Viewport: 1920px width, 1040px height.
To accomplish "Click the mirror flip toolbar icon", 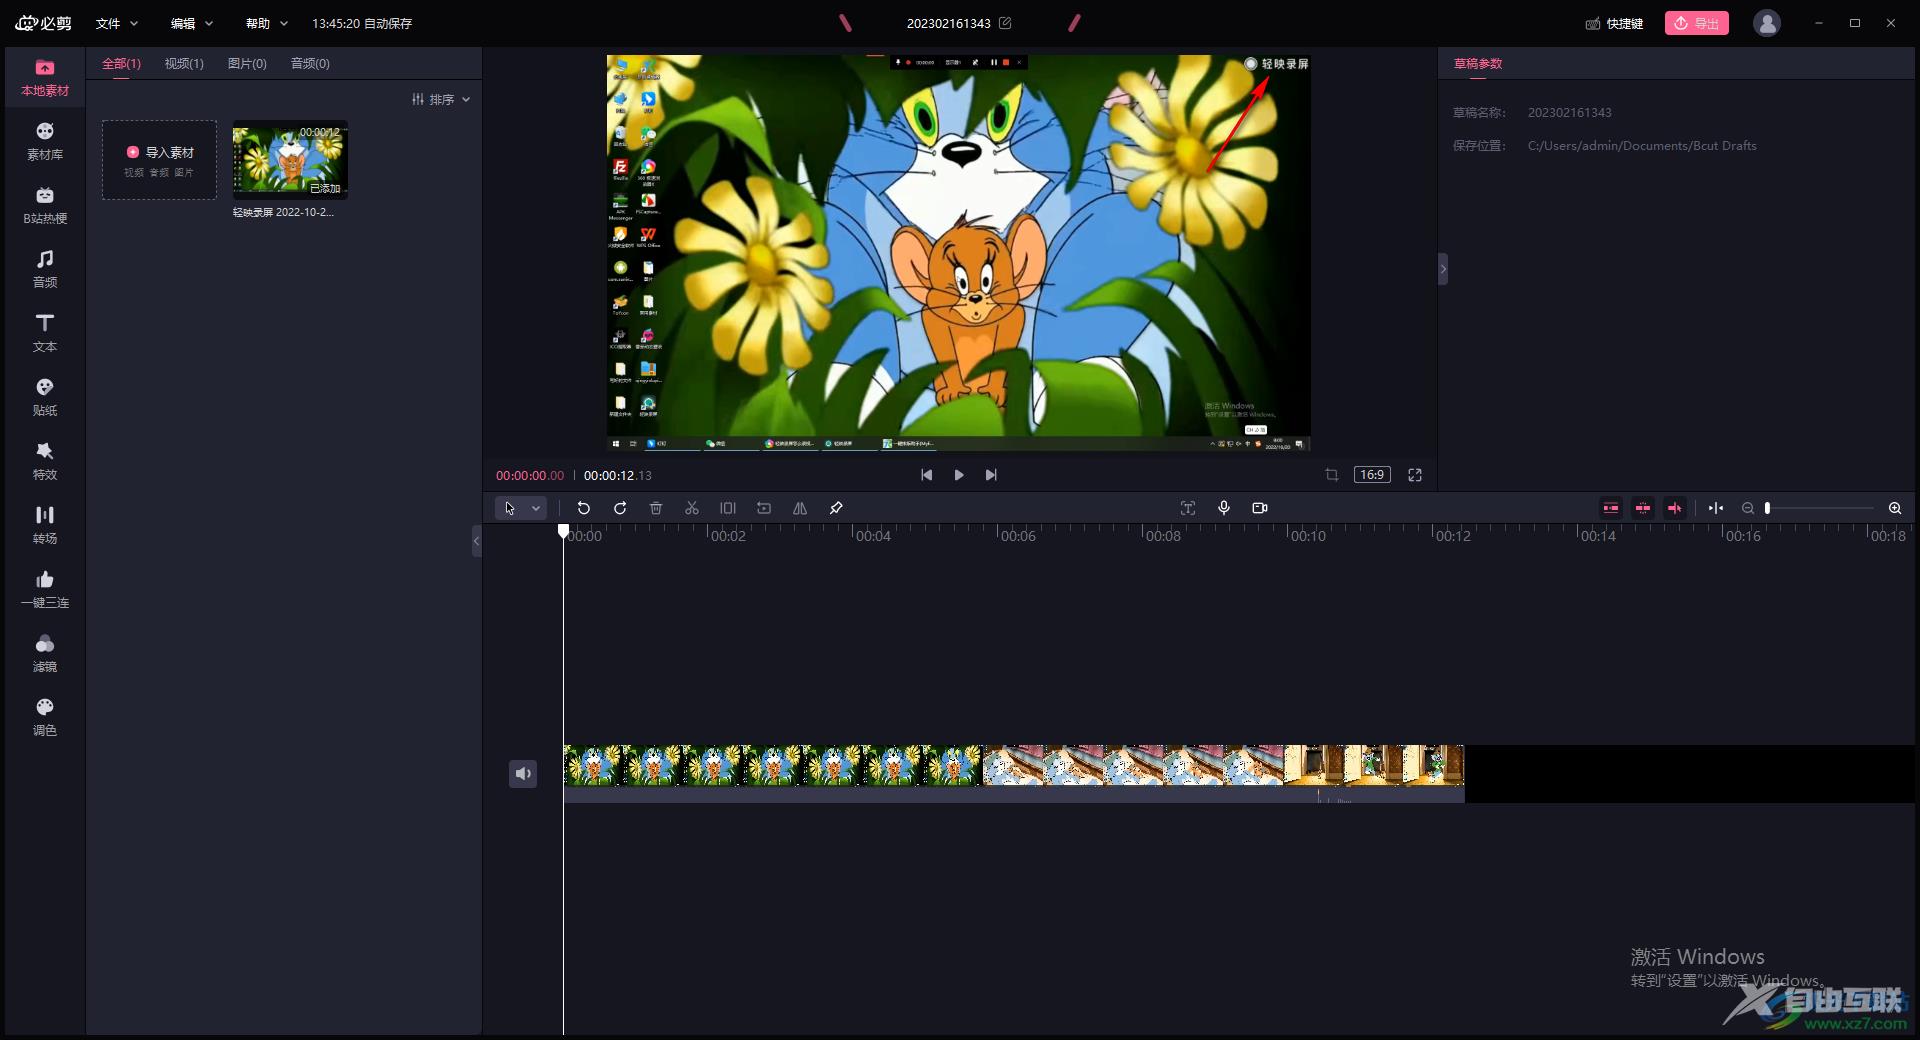I will tap(800, 508).
